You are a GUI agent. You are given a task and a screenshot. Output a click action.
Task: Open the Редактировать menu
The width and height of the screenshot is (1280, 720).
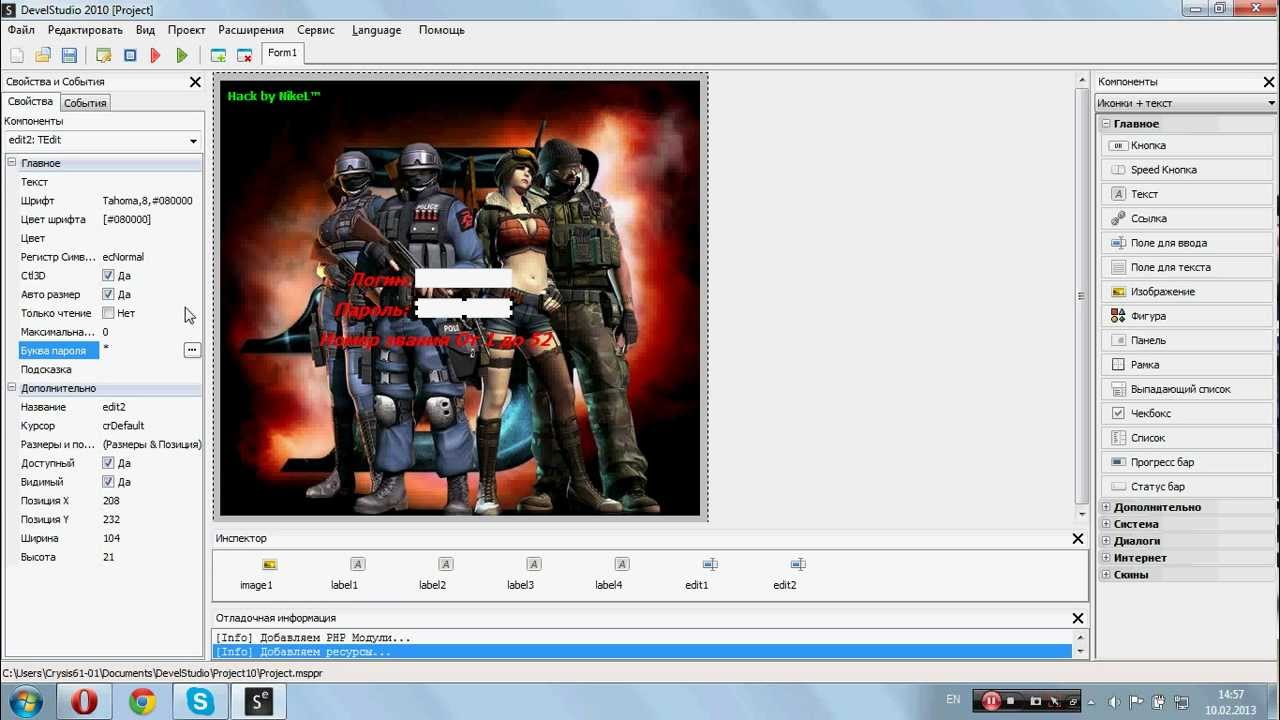click(x=85, y=30)
